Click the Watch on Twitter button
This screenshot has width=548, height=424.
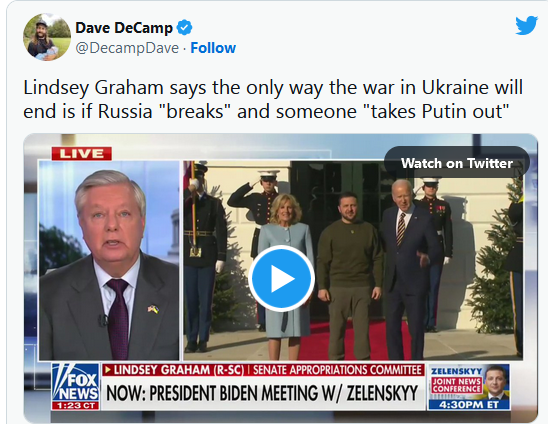[x=457, y=163]
